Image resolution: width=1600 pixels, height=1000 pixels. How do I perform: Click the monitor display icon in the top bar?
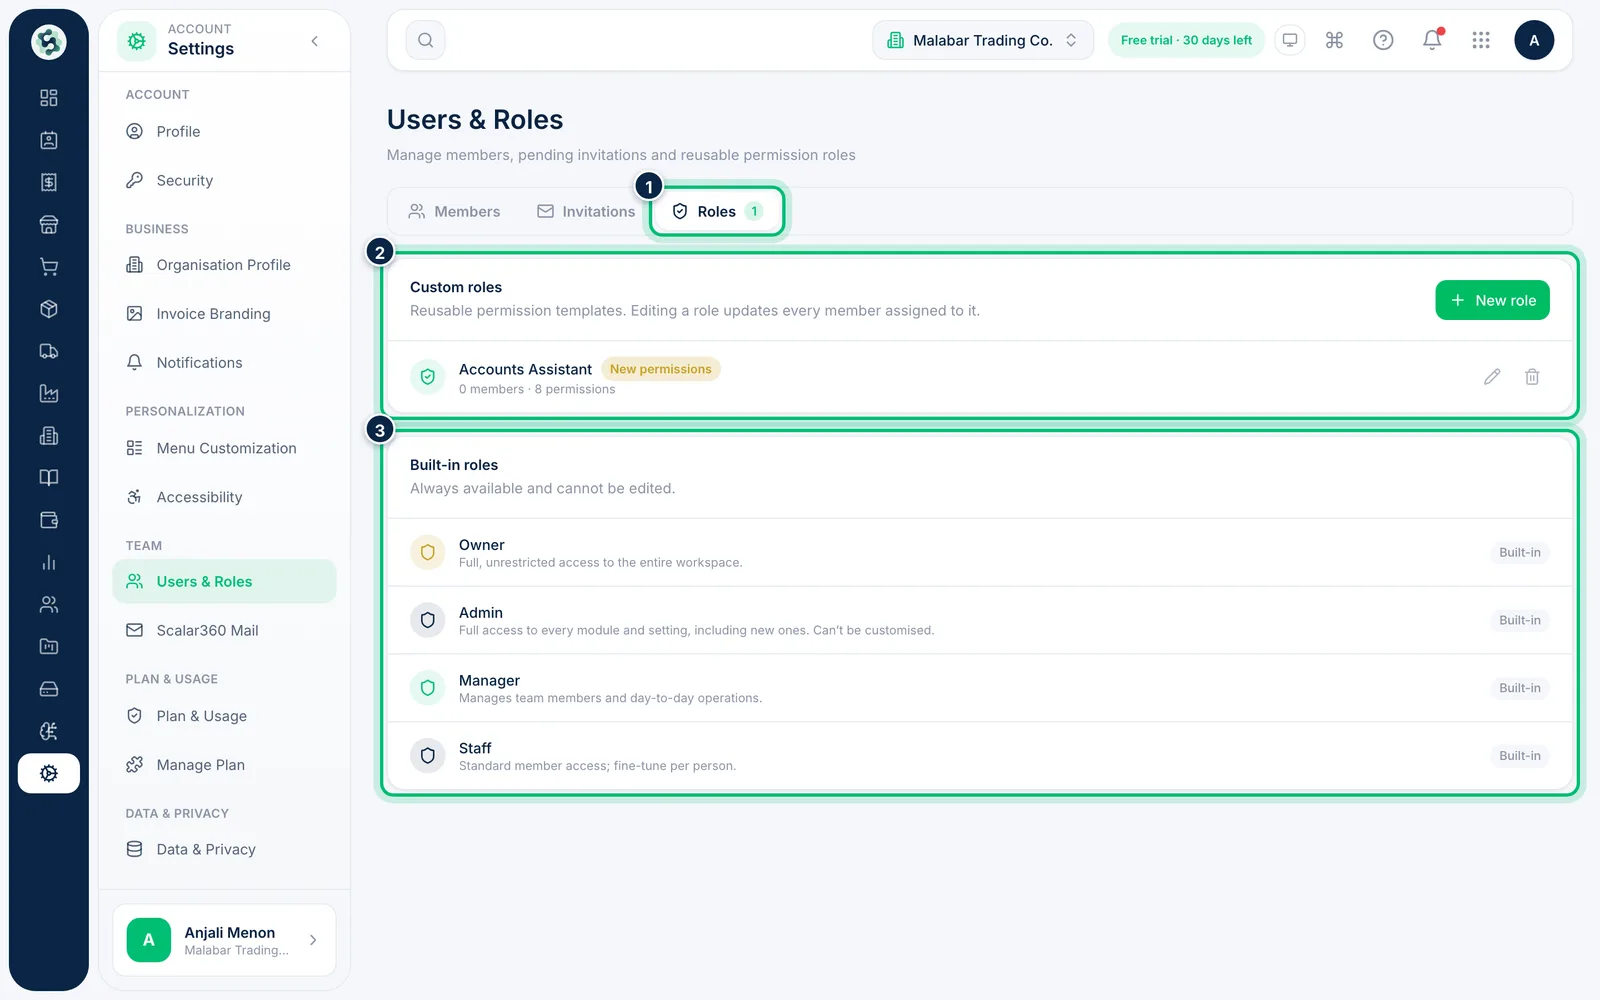coord(1290,40)
